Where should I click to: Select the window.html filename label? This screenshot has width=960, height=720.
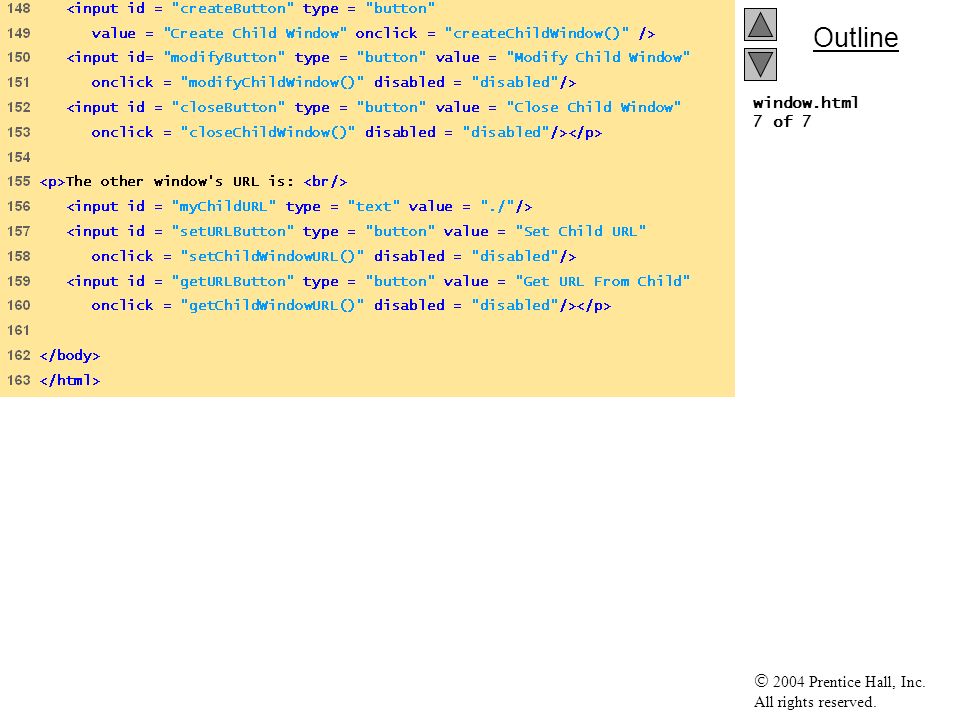(x=805, y=103)
